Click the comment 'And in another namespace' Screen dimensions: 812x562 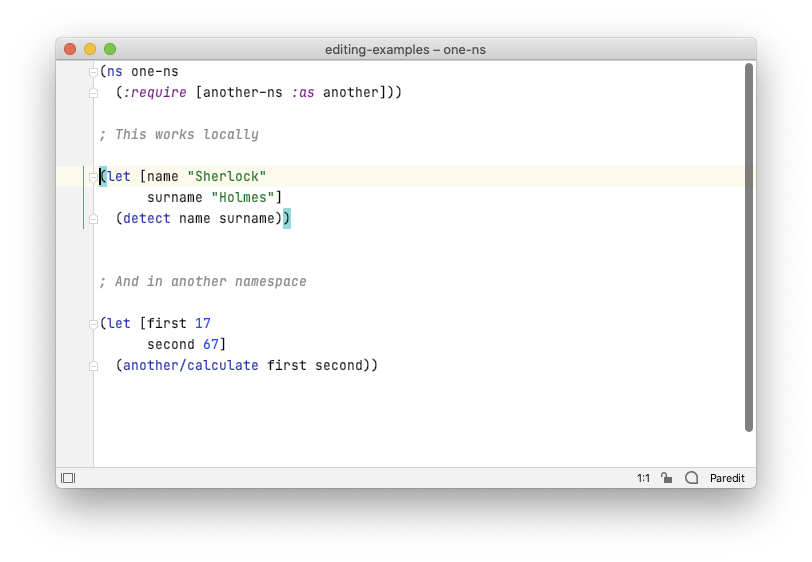point(202,282)
